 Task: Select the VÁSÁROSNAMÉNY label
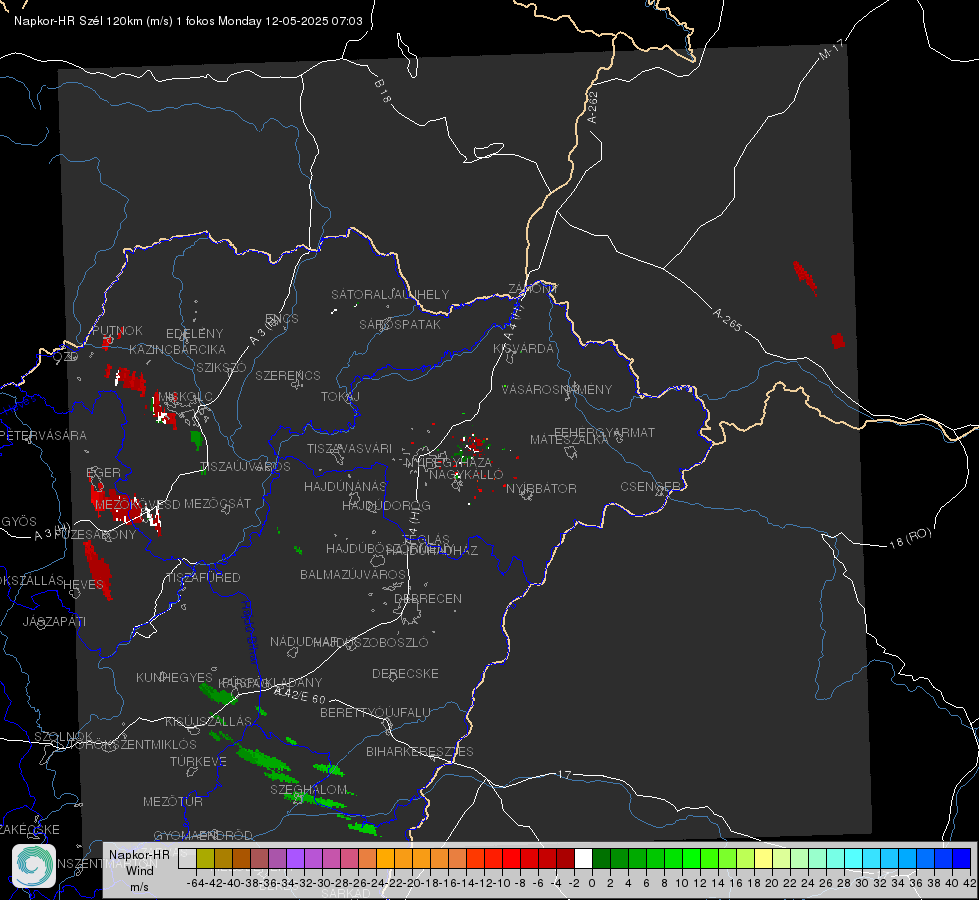[x=557, y=389]
